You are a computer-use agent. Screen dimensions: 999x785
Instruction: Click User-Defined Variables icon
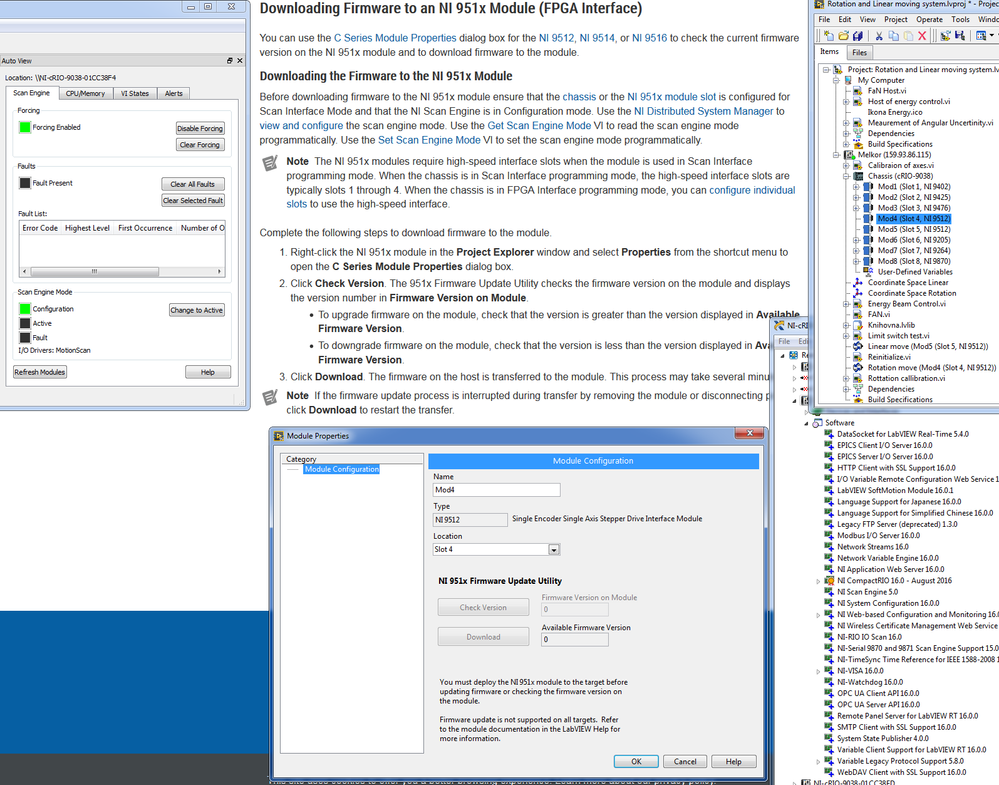tap(868, 272)
